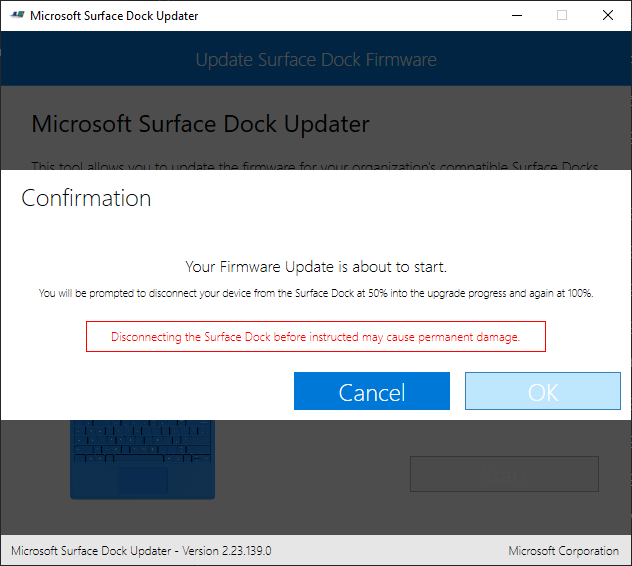Close the Microsoft Surface Dock Updater window
632x566 pixels.
click(x=608, y=16)
